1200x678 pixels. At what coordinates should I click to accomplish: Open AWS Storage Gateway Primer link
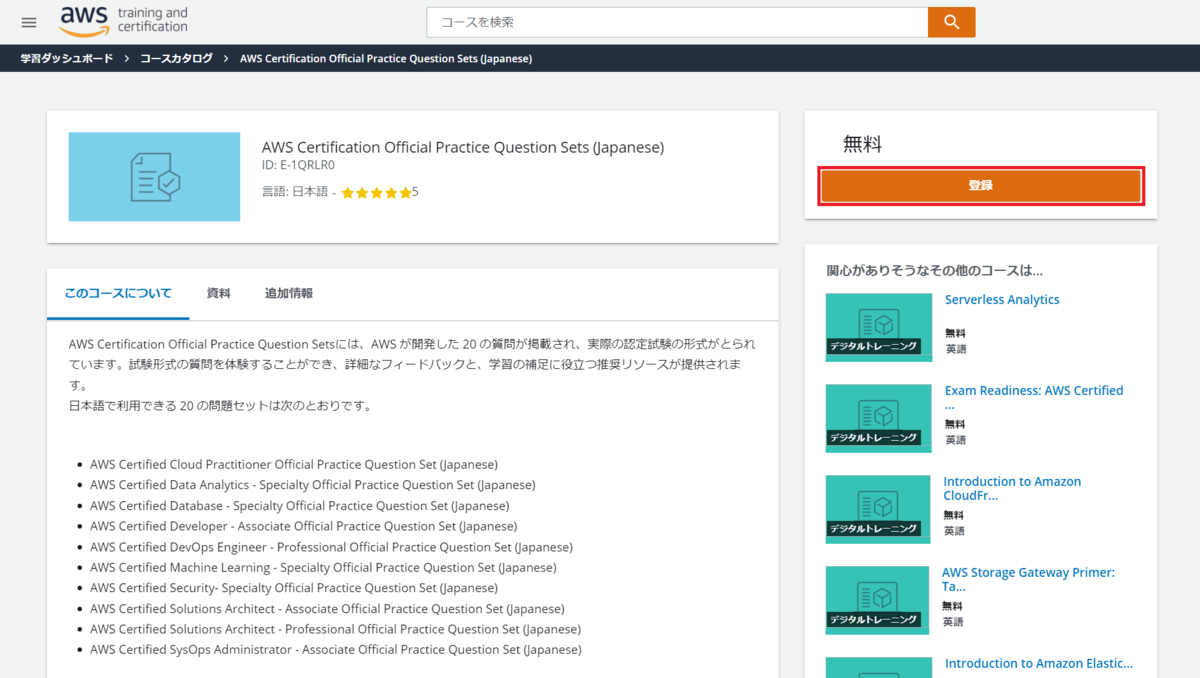point(1028,580)
